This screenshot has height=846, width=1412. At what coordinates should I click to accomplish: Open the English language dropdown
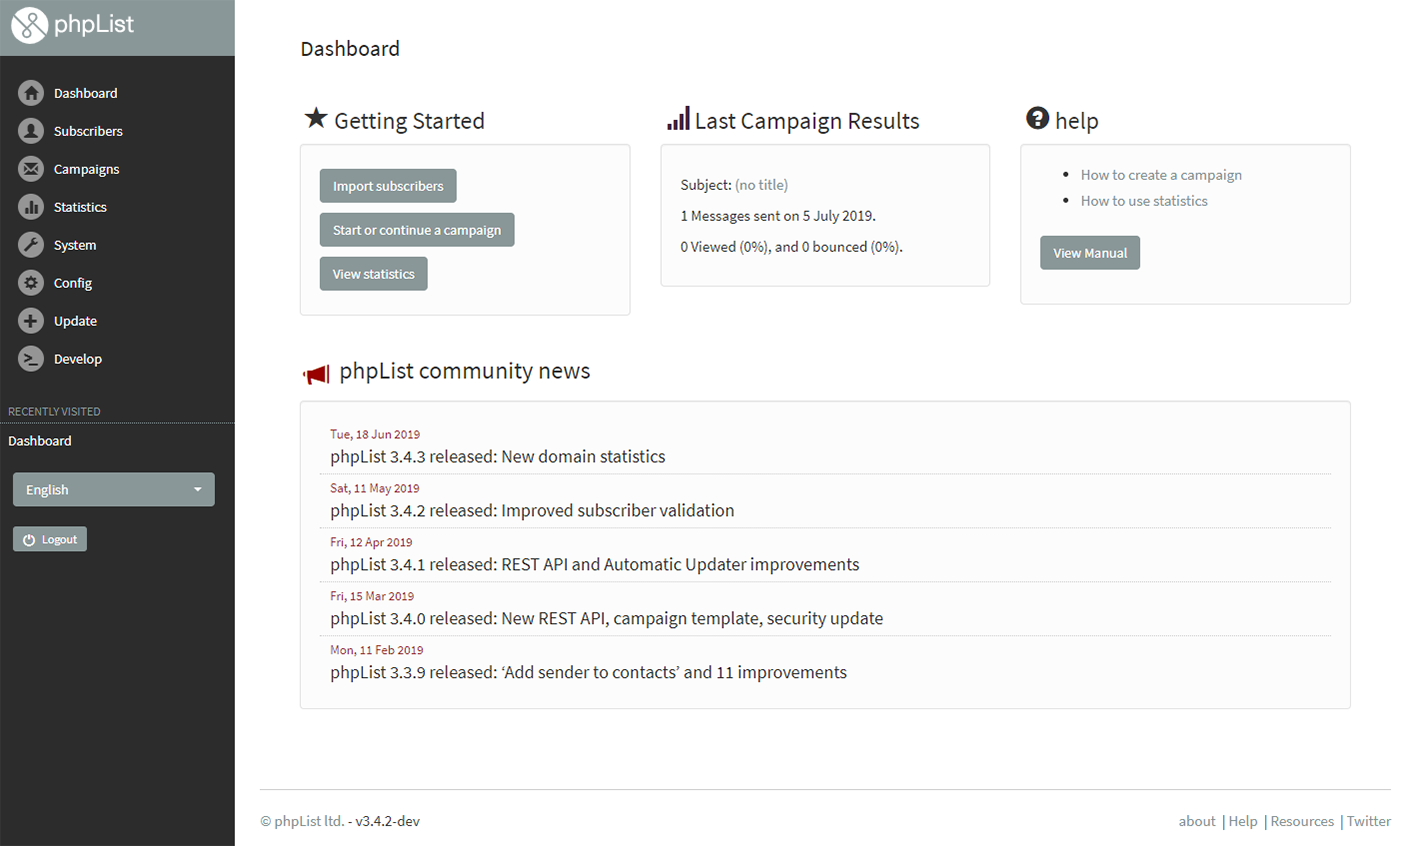click(x=113, y=489)
